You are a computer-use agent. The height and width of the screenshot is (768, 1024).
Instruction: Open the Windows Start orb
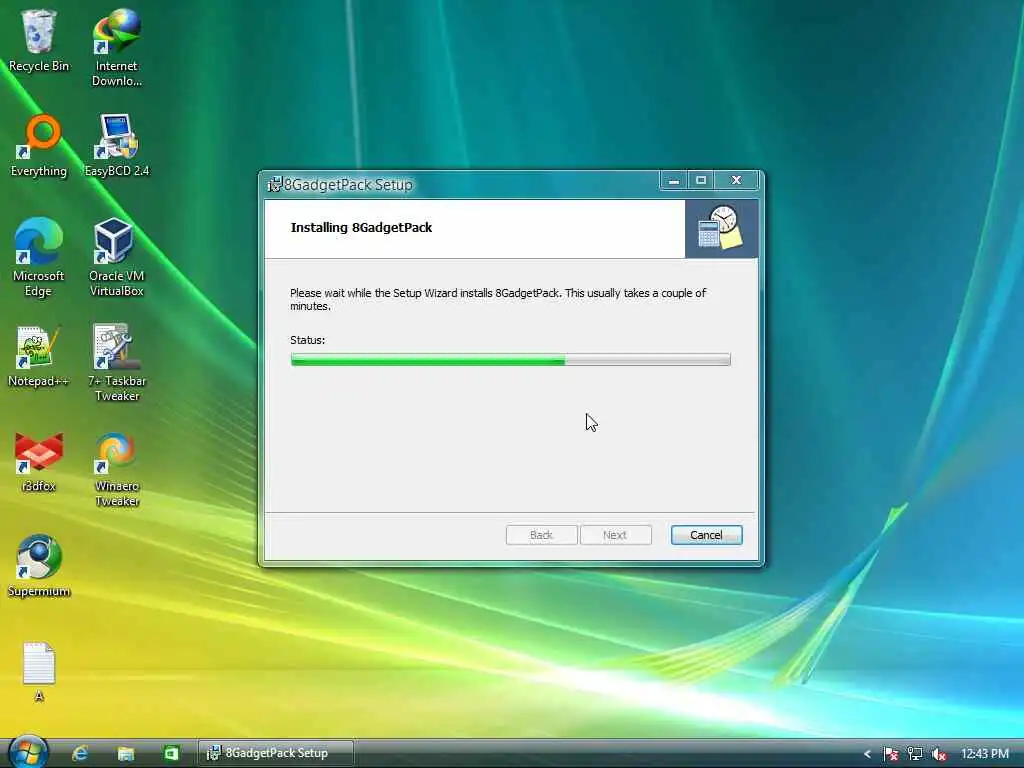(27, 752)
